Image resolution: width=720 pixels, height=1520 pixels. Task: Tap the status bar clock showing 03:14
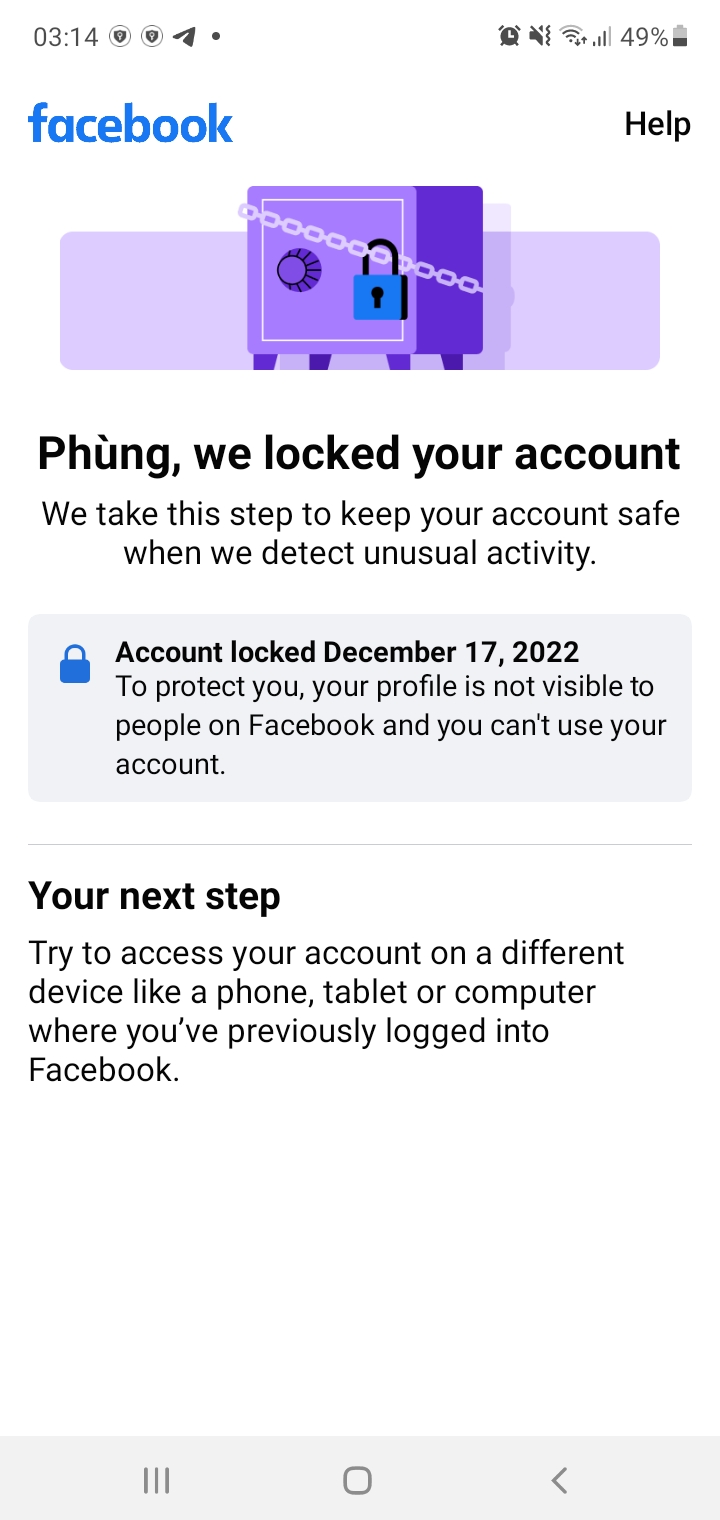(x=66, y=37)
